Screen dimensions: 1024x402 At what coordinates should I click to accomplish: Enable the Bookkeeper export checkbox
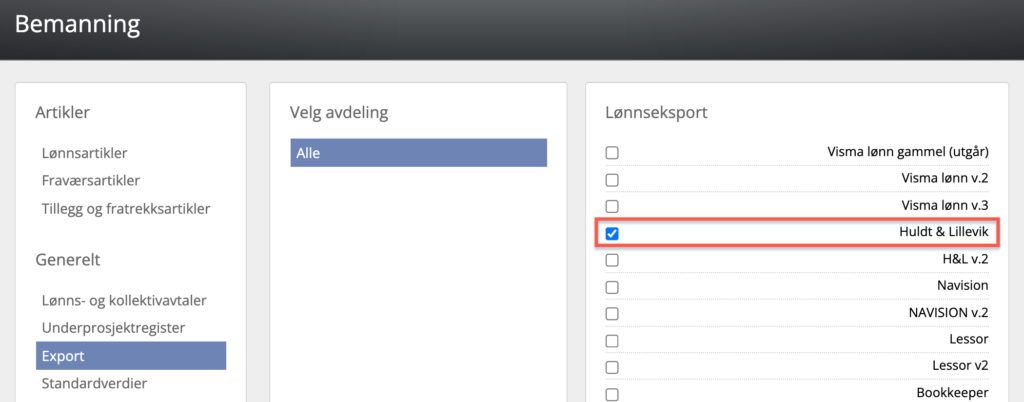[x=612, y=393]
